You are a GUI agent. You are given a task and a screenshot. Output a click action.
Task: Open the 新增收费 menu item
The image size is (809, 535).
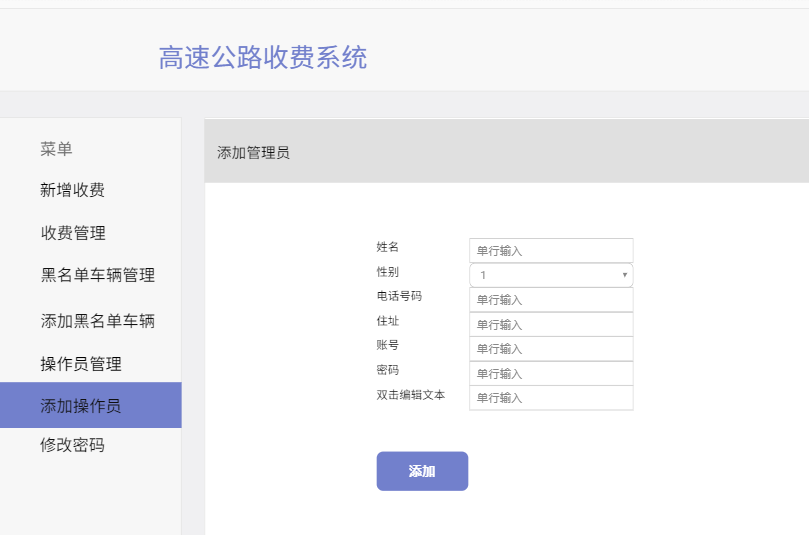tap(73, 190)
